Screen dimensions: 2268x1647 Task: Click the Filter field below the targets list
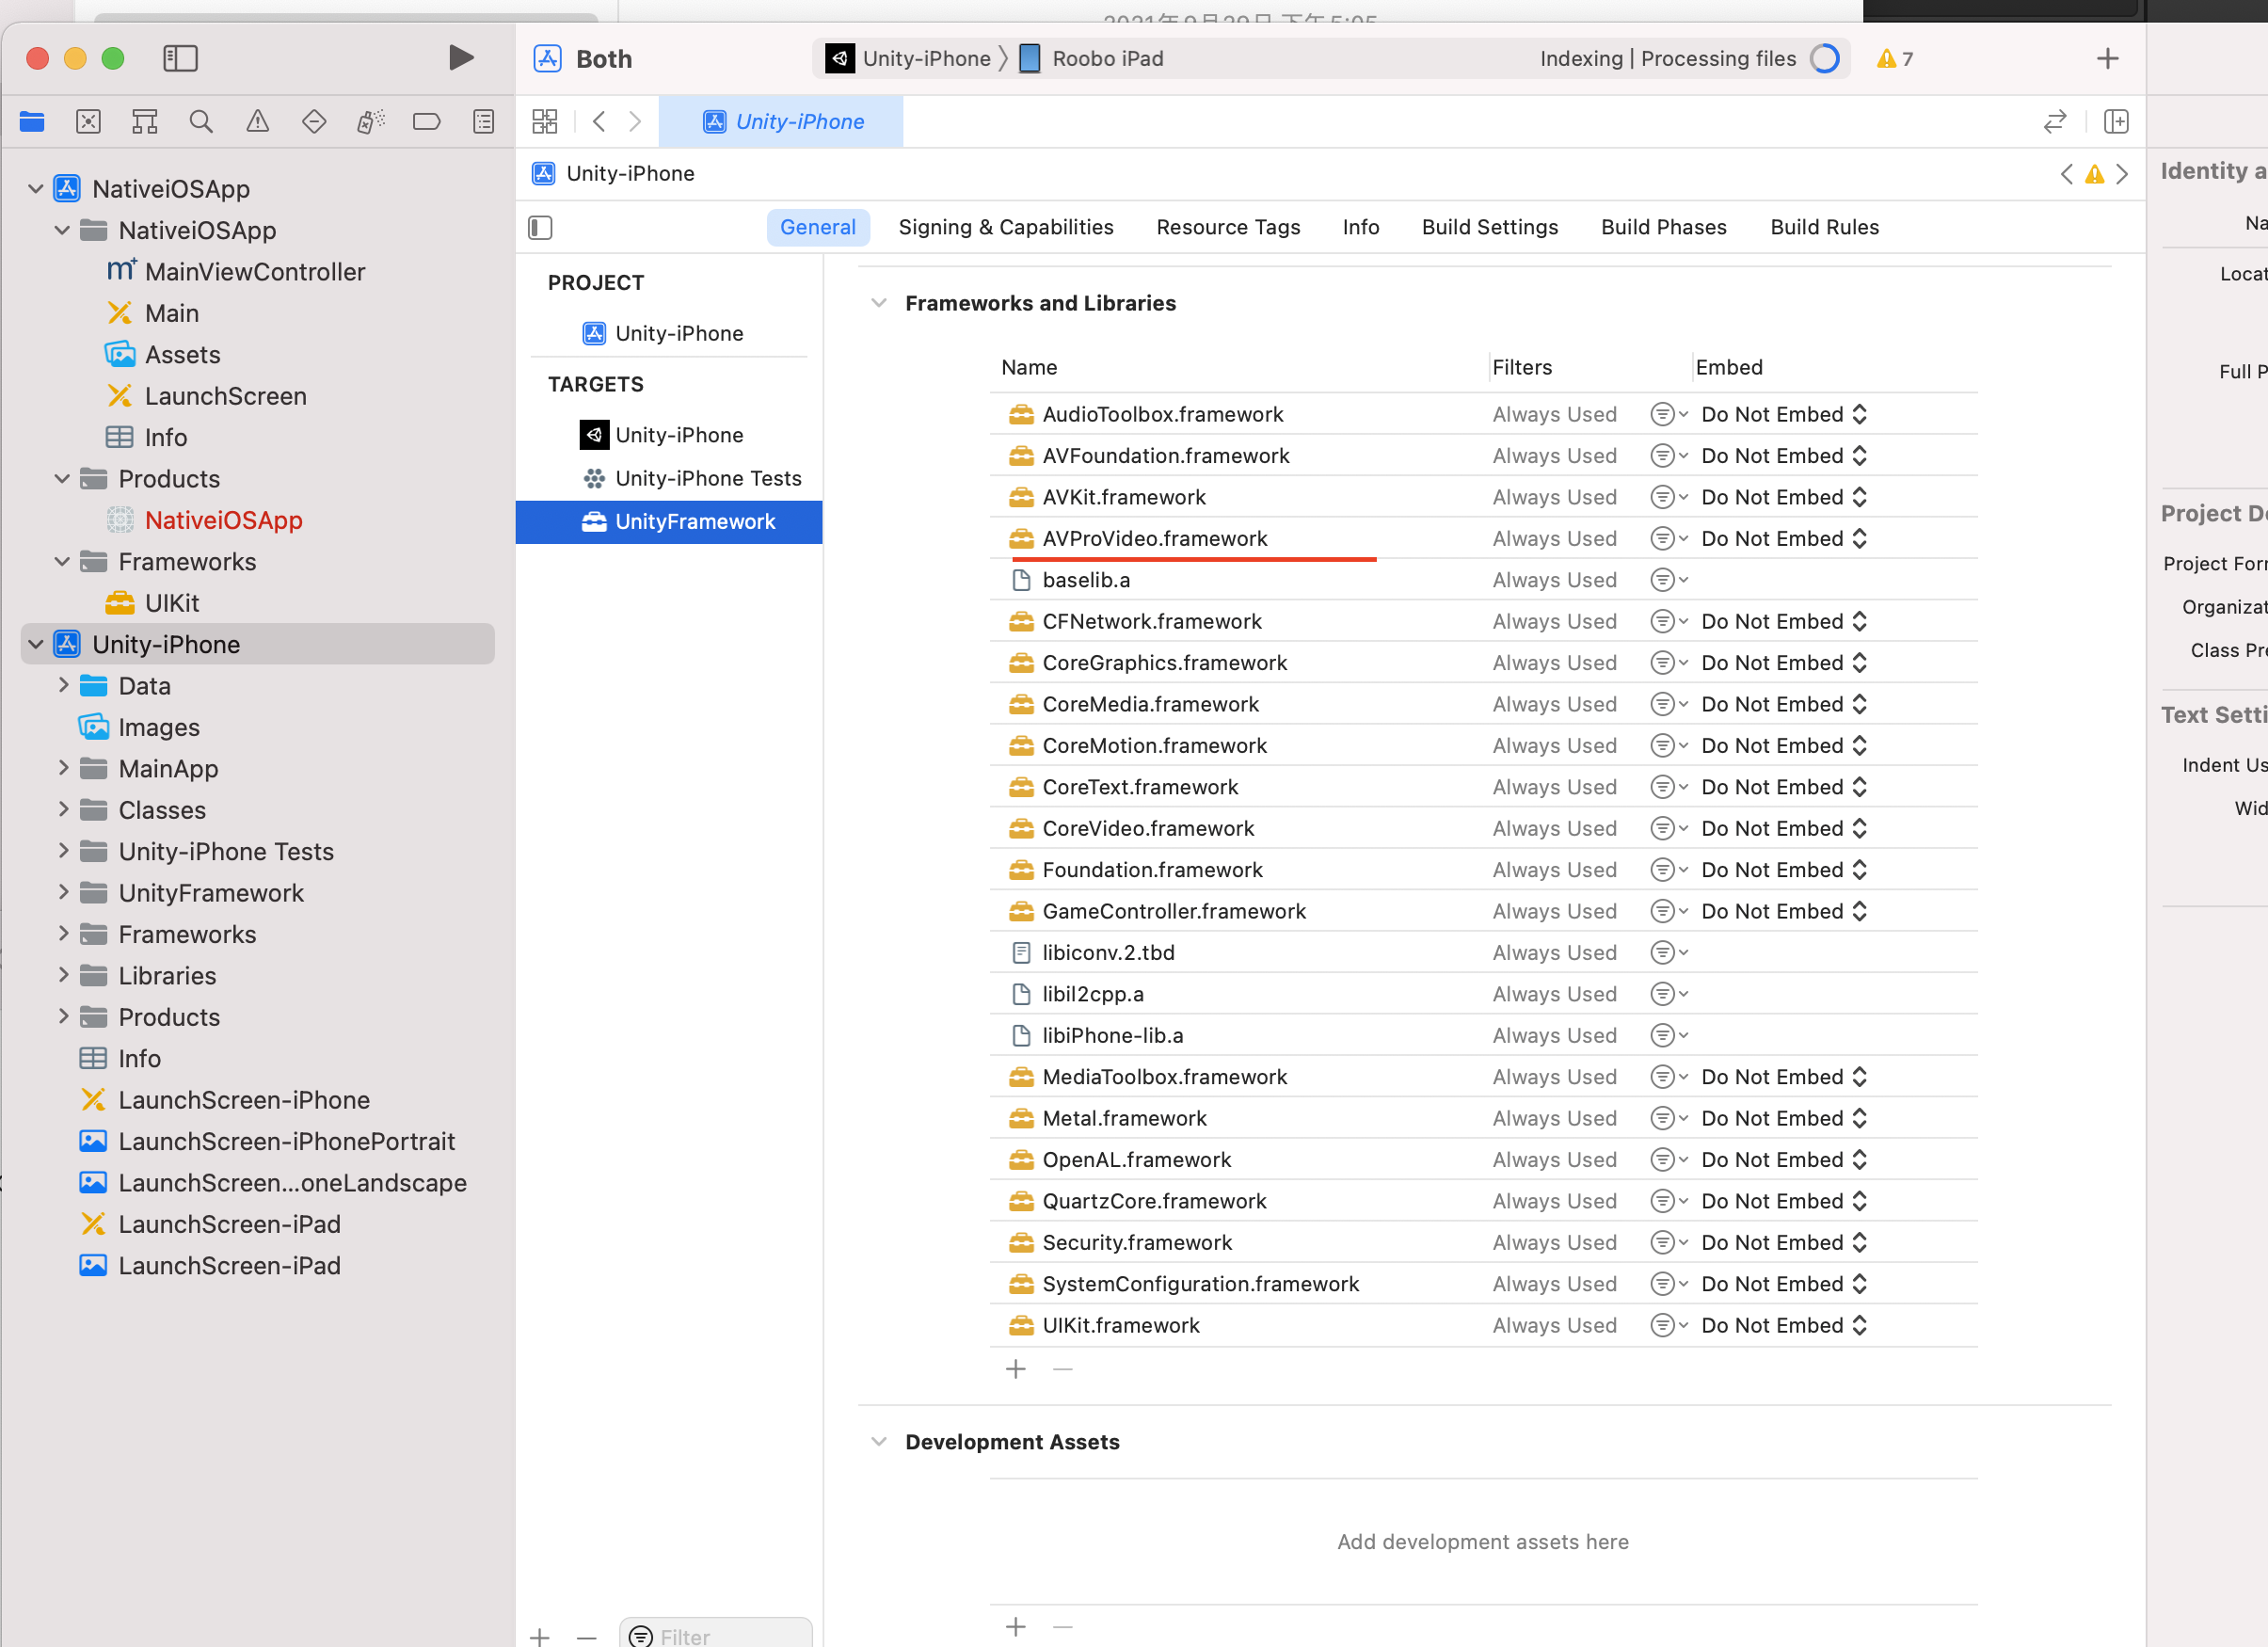(x=715, y=1635)
